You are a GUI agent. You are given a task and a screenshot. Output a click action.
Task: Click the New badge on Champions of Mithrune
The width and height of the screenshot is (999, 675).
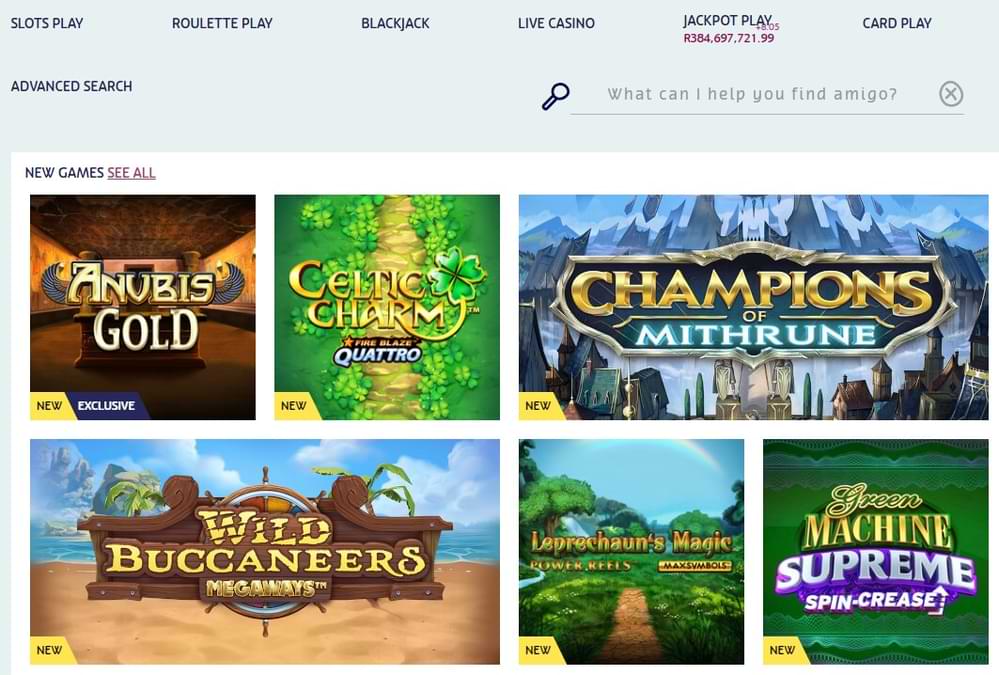tap(538, 406)
